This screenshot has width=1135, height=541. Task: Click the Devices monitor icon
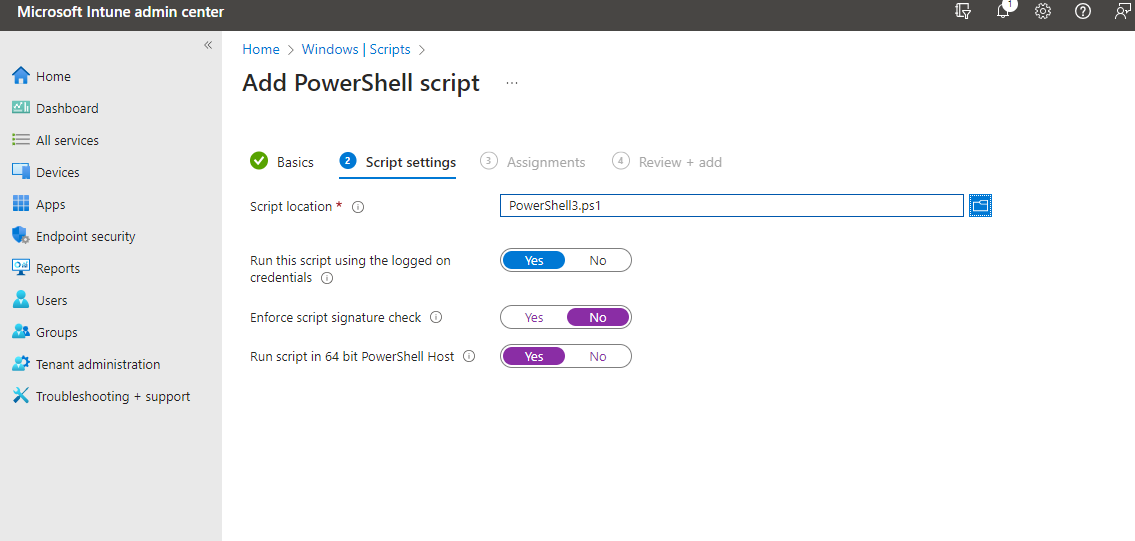tap(21, 172)
